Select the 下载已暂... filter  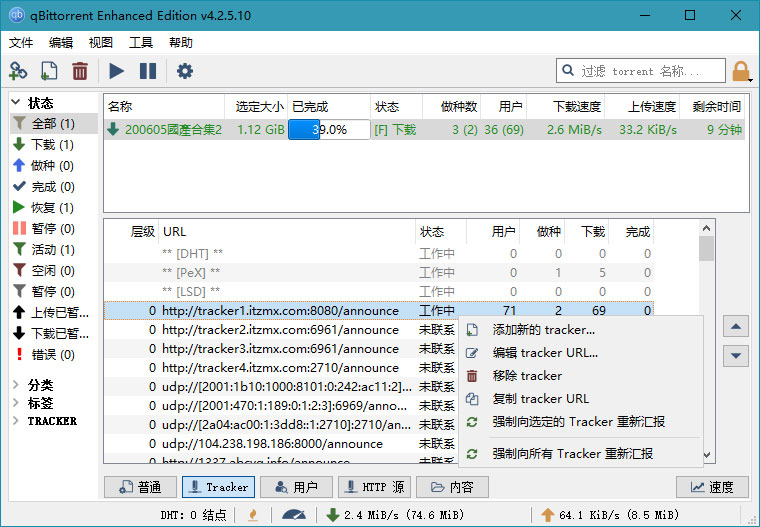tap(54, 334)
